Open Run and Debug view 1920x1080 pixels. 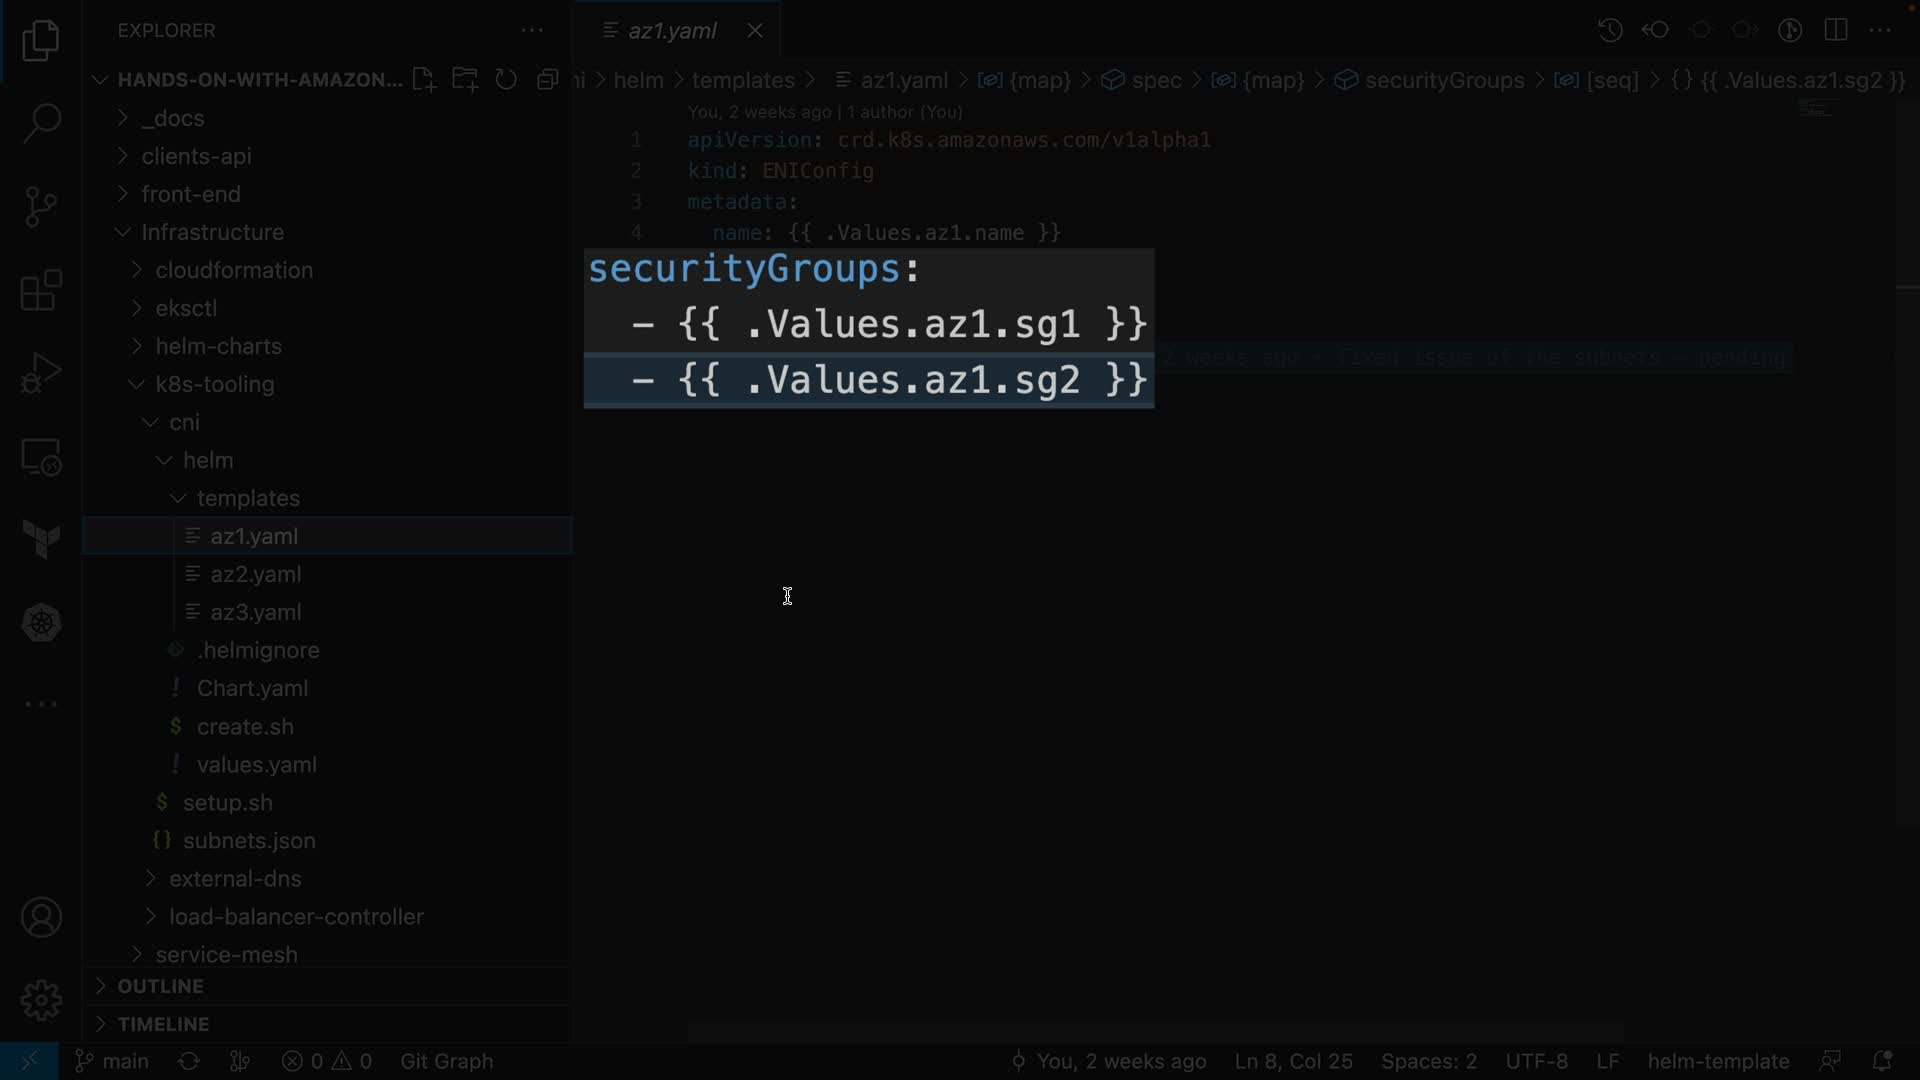point(41,374)
